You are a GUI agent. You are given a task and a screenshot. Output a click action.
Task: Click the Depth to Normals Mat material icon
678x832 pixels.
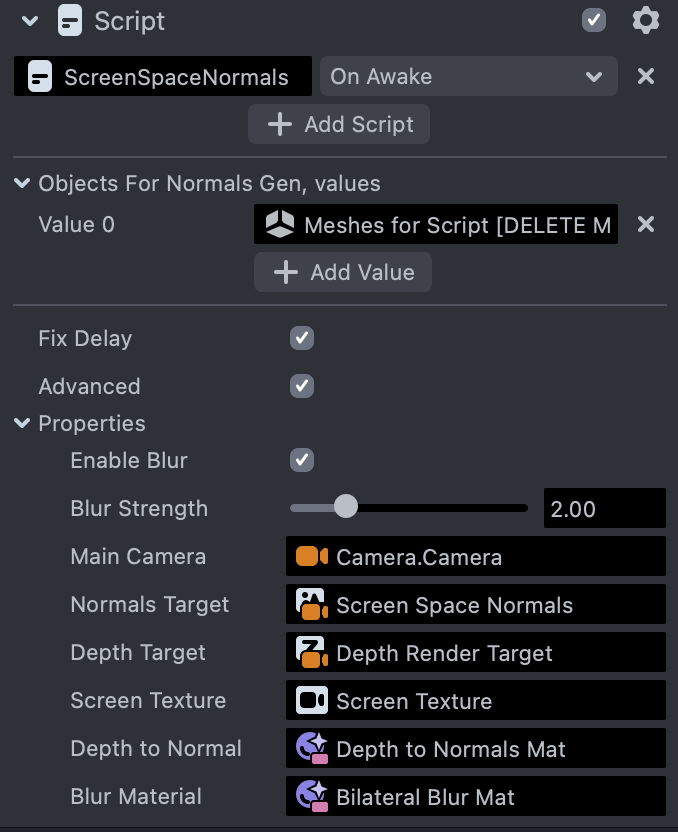pyautogui.click(x=312, y=748)
